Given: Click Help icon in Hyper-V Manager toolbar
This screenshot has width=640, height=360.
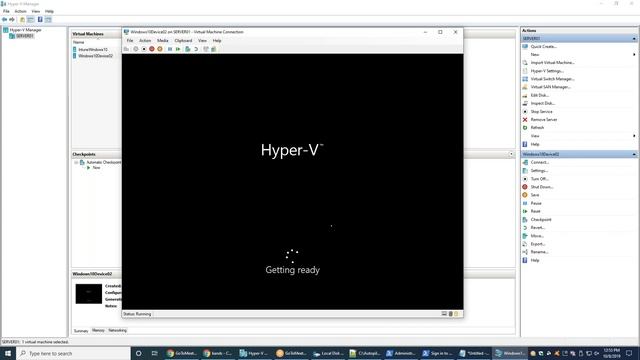Looking at the screenshot, I should 40,20.
